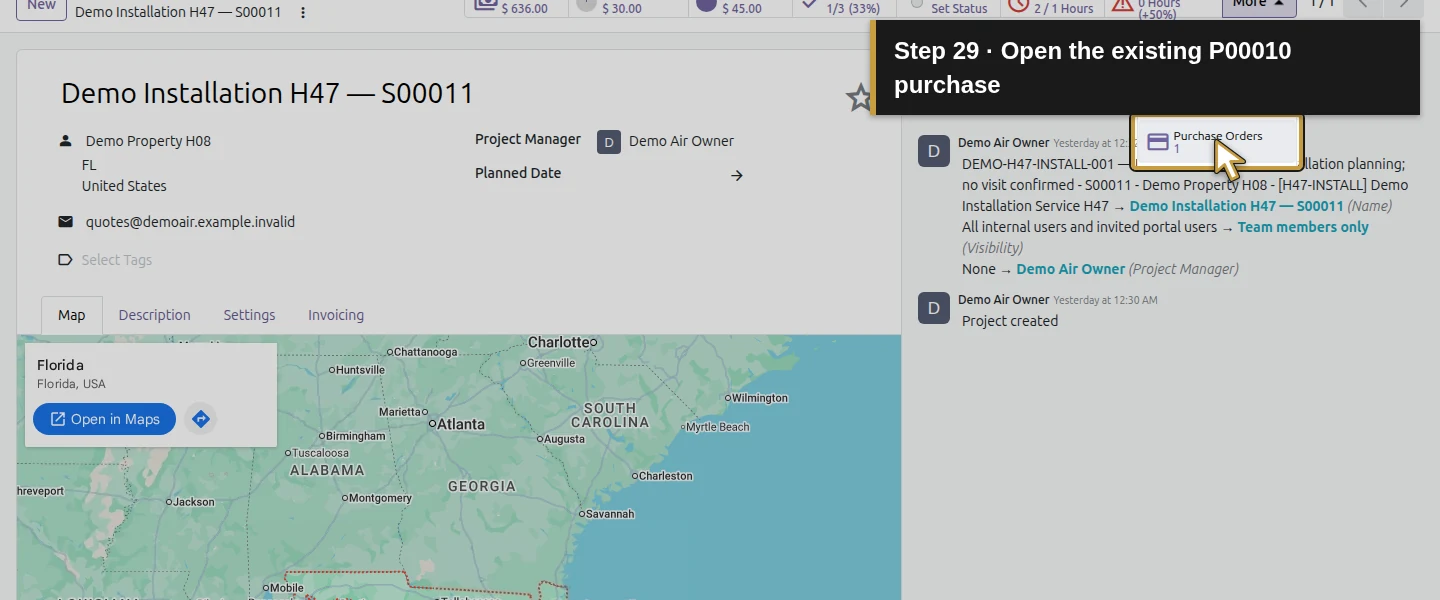Click the red clock icon for hours
Screen dimensions: 1440x600
1018,4
